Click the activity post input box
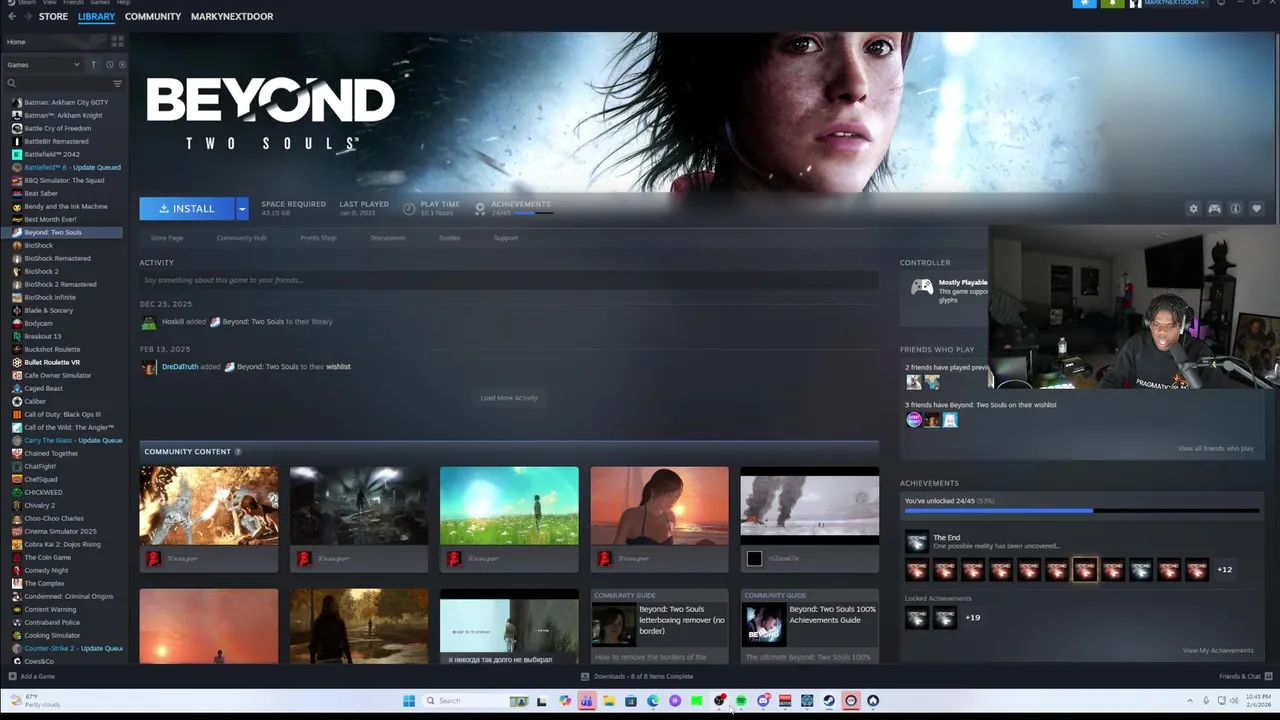The width and height of the screenshot is (1280, 720). click(509, 280)
